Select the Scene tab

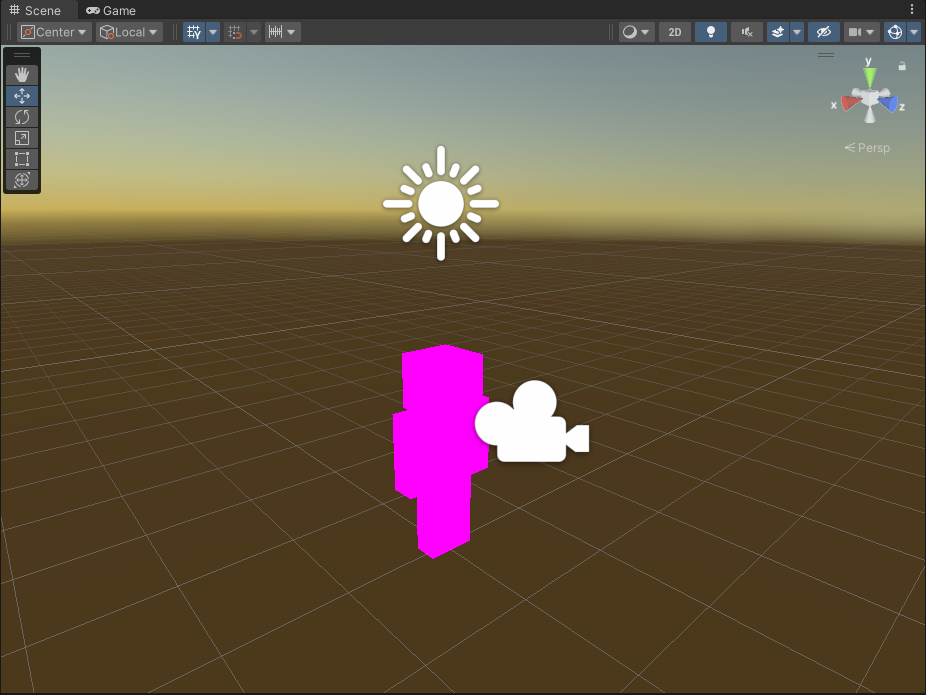pyautogui.click(x=35, y=10)
